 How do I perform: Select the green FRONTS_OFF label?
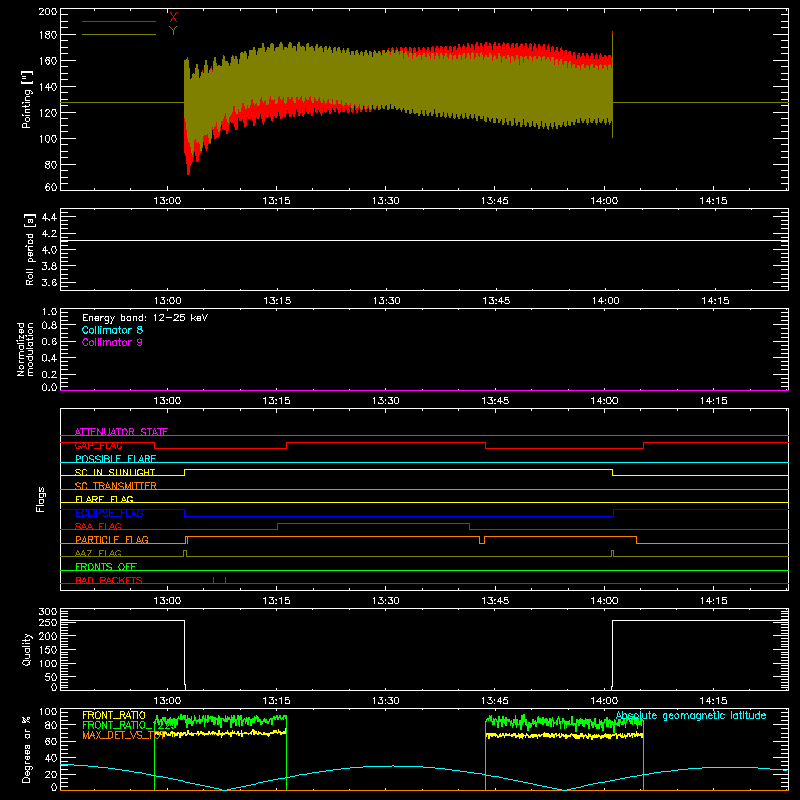point(106,566)
